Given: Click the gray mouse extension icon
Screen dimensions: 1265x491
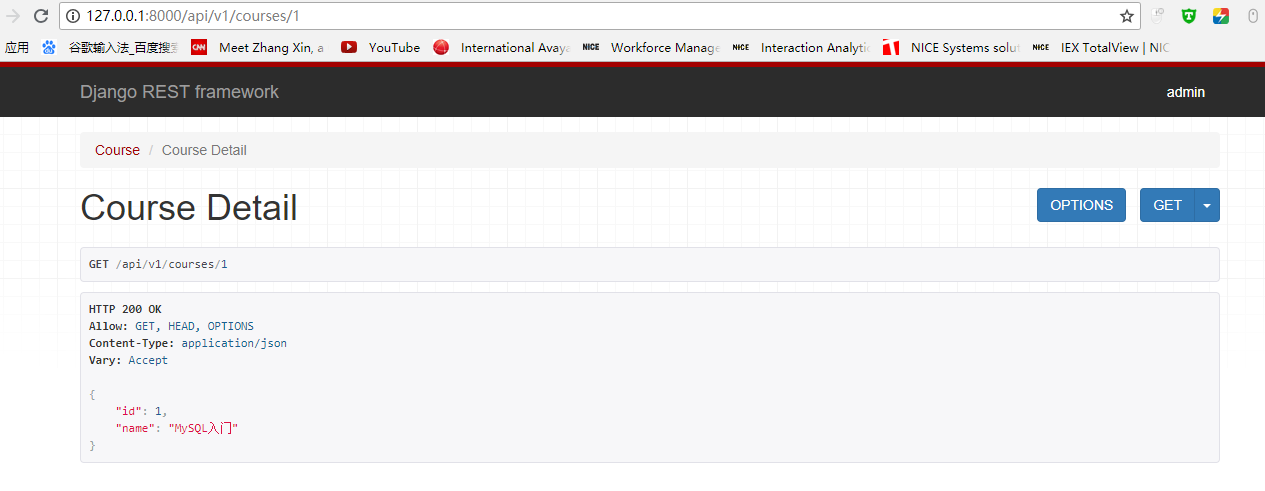Looking at the screenshot, I should pyautogui.click(x=1252, y=16).
